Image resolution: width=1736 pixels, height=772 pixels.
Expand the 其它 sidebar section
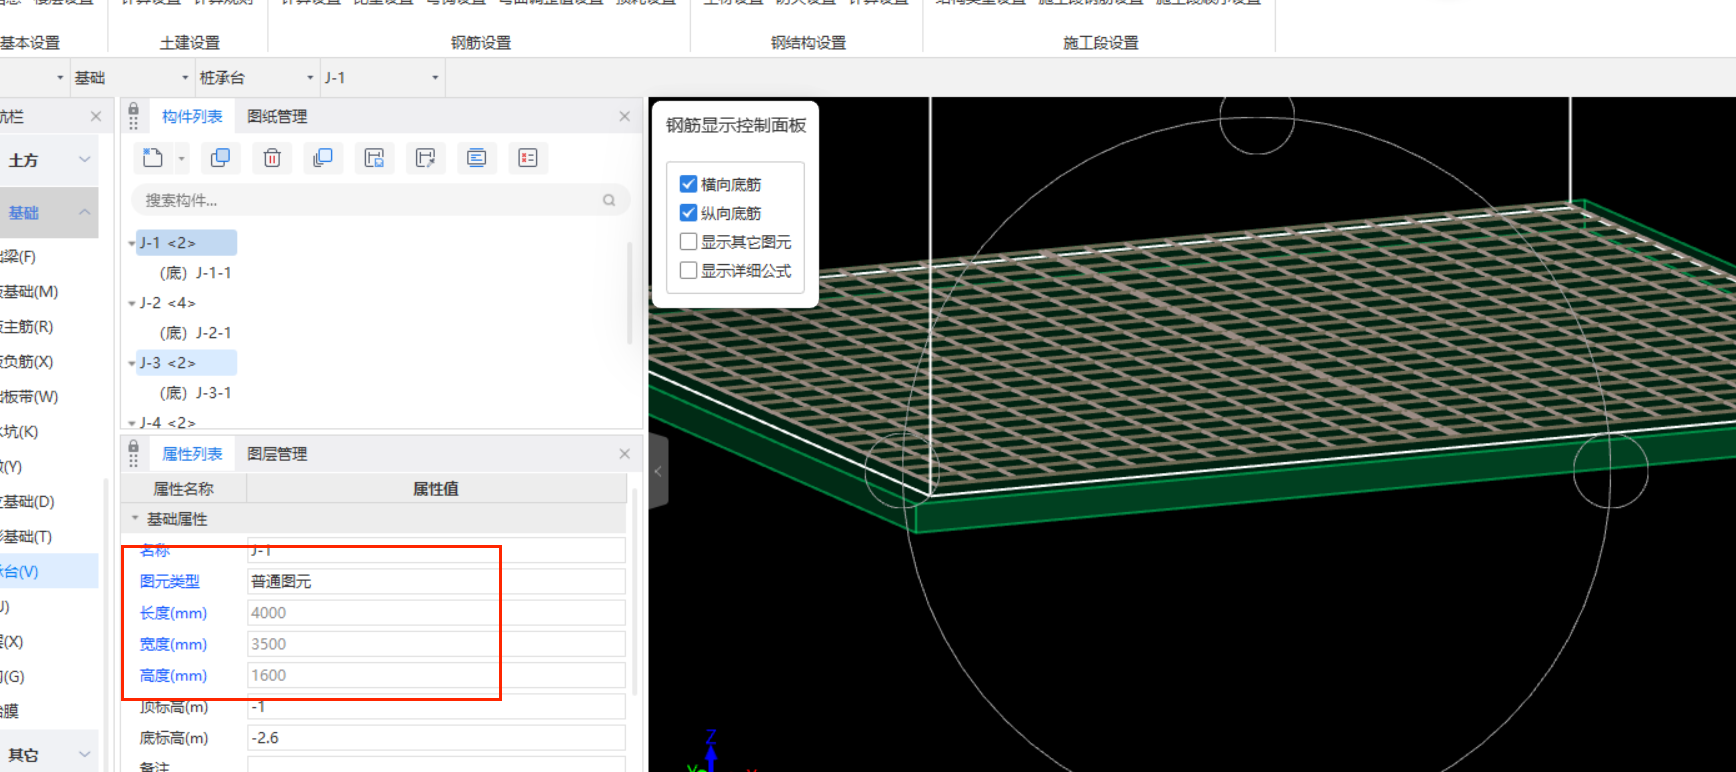click(84, 754)
